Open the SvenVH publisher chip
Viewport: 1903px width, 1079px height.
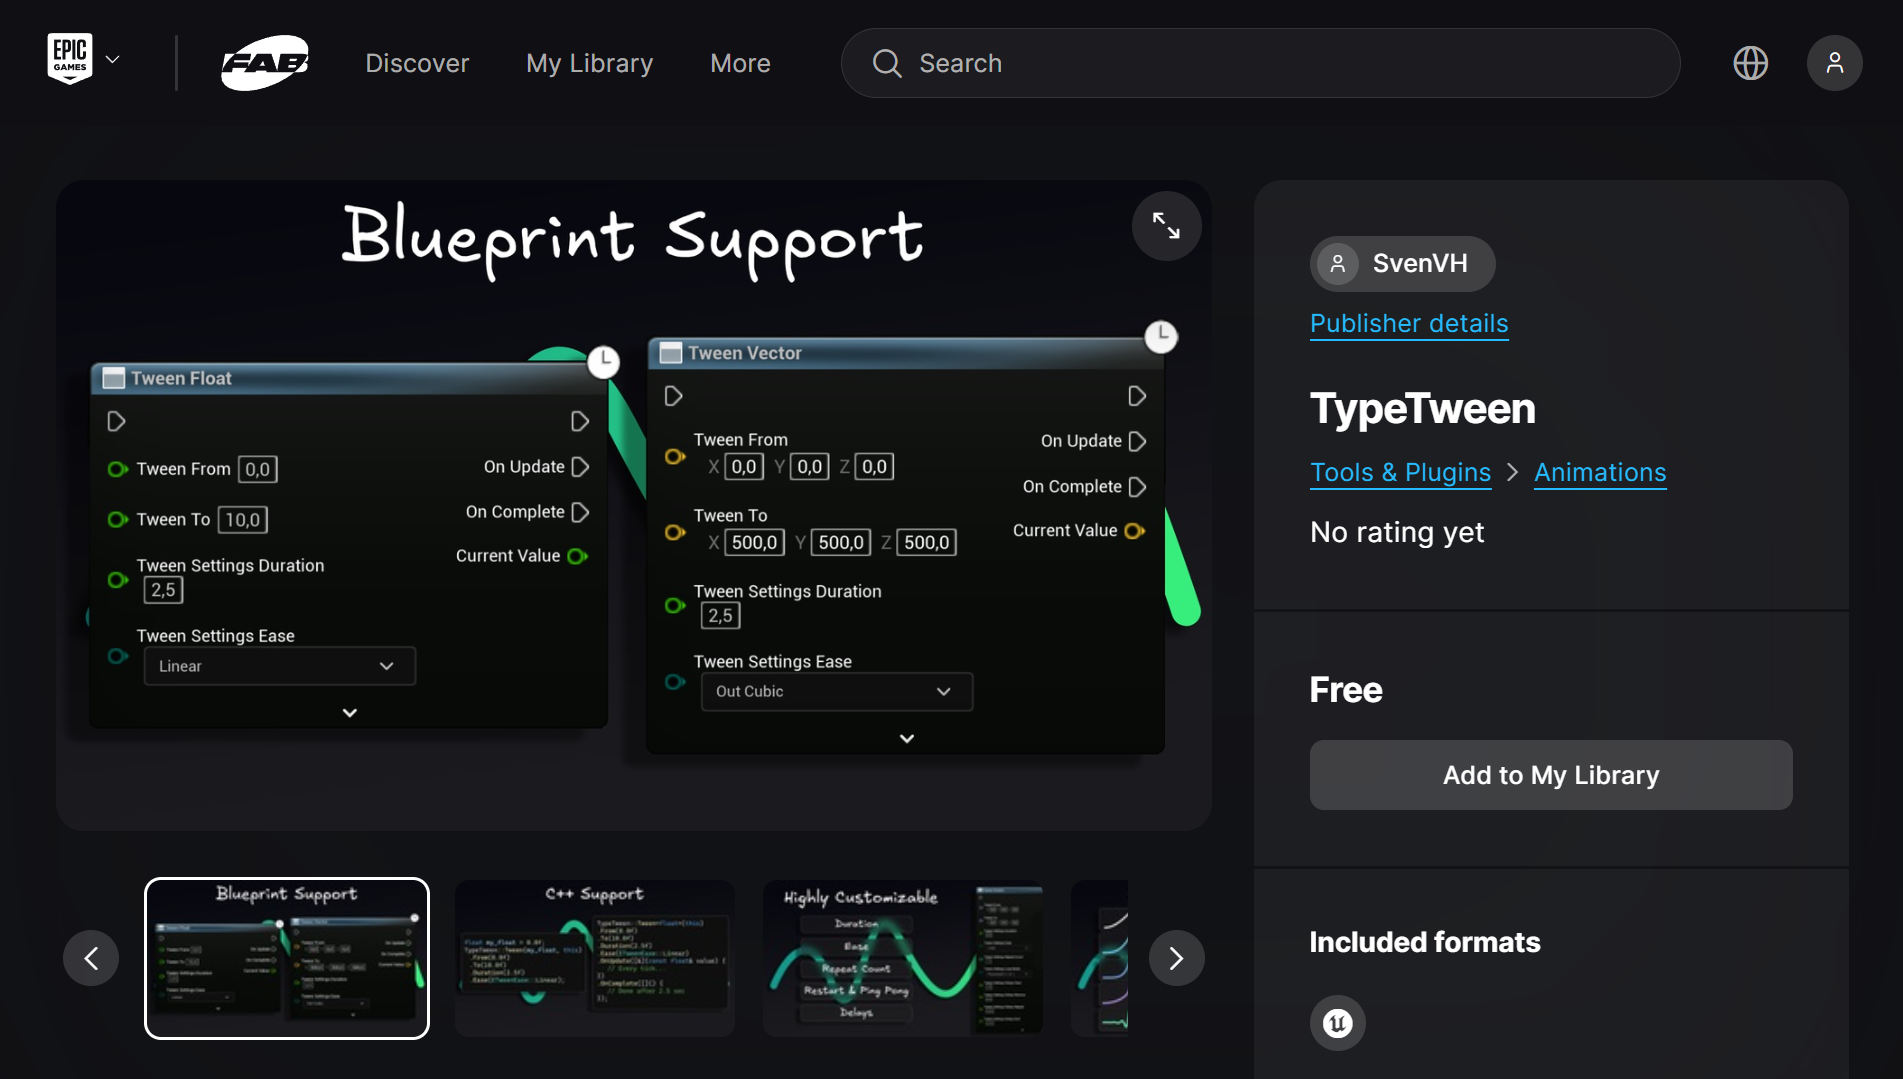click(1402, 264)
